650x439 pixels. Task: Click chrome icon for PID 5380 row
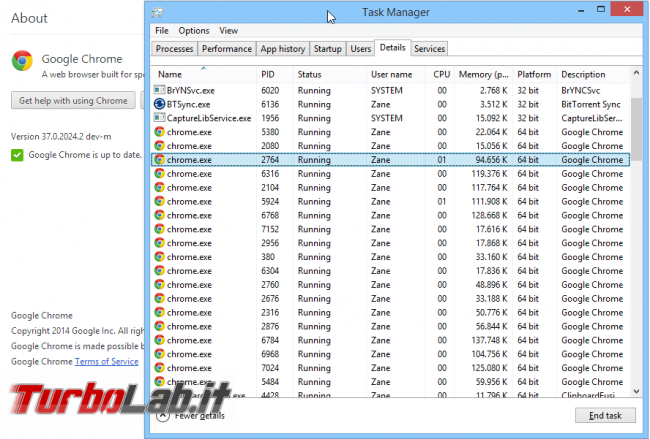(159, 132)
